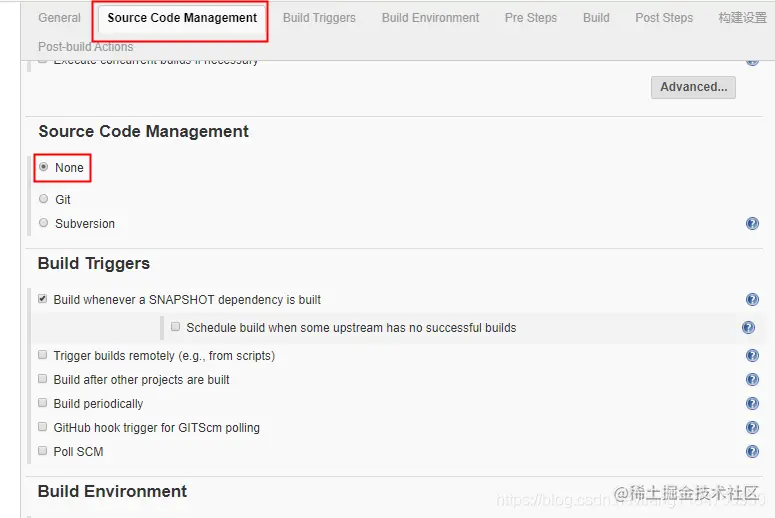Go to the Post-build Actions tab
The image size is (775, 518).
[x=86, y=47]
